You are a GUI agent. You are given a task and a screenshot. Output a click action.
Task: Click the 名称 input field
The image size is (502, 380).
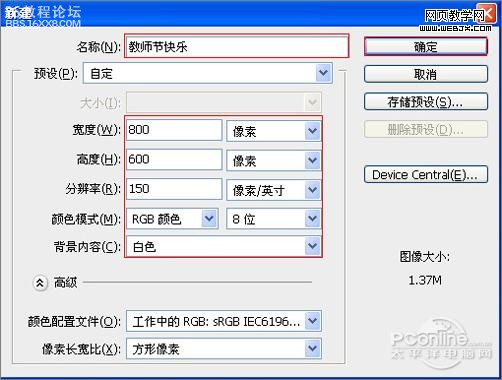[x=237, y=46]
